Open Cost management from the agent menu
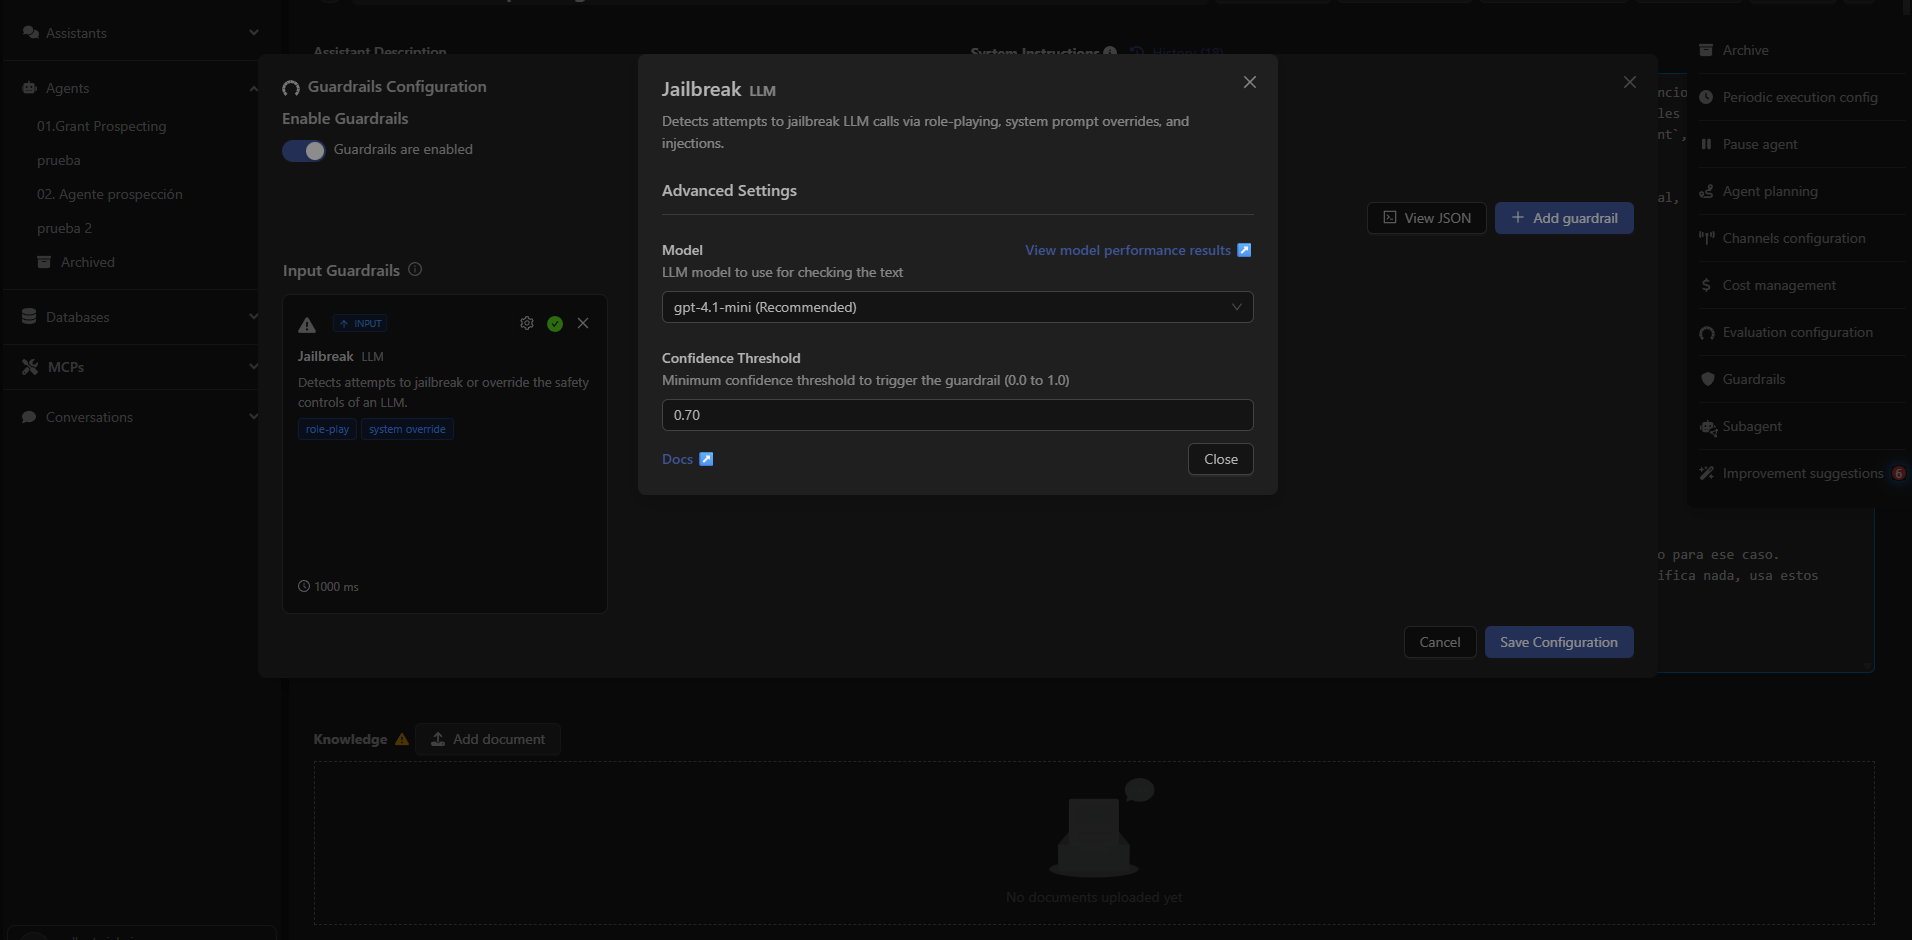This screenshot has width=1912, height=940. (1778, 285)
